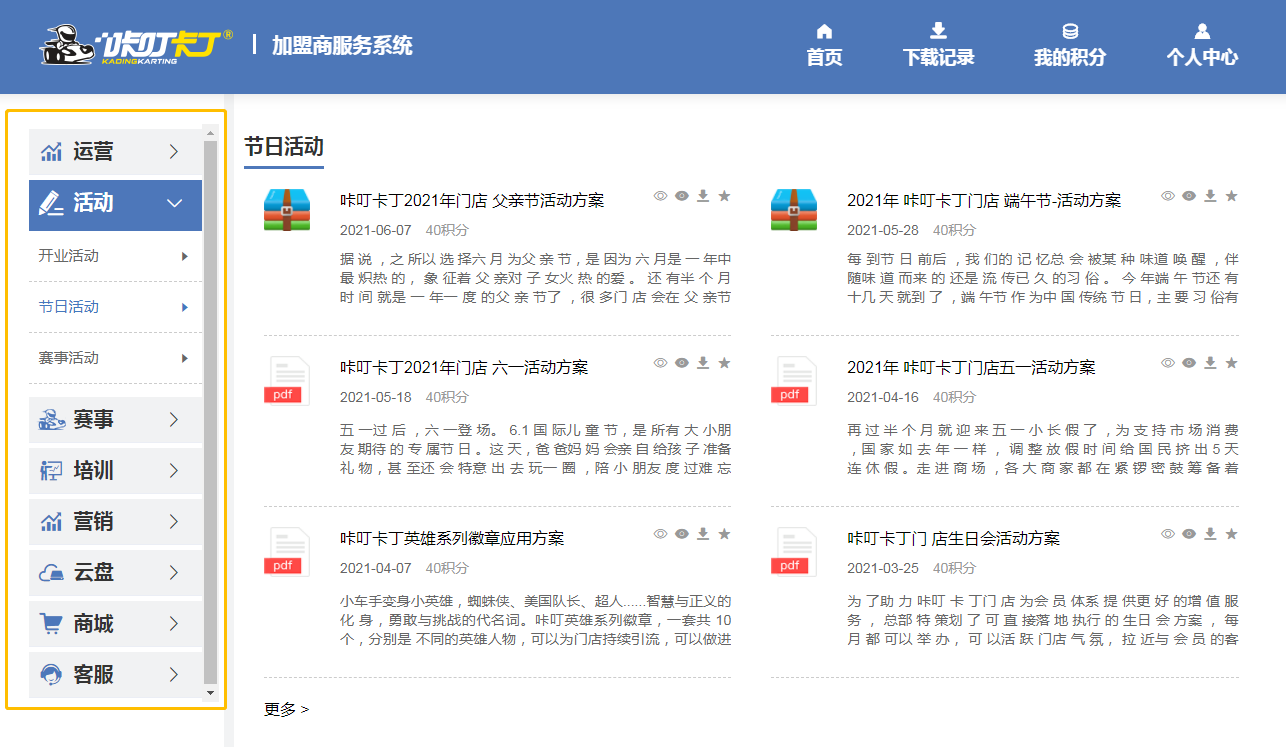The image size is (1286, 747).
Task: Star the 父亲节活动方案 entry
Action: pos(724,196)
